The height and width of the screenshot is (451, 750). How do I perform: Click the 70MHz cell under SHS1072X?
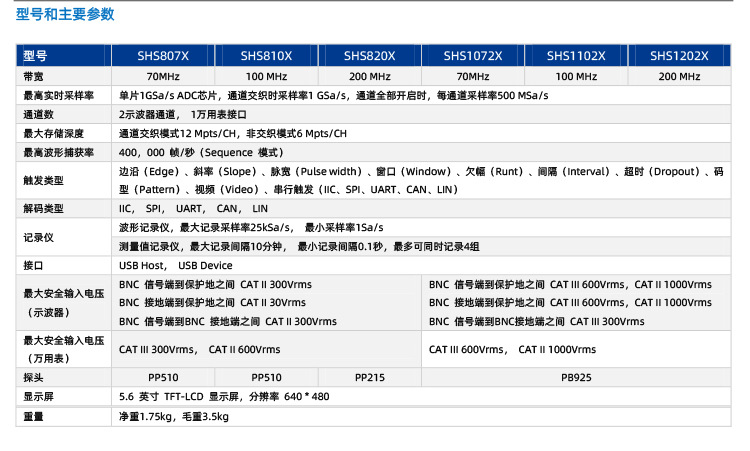click(x=473, y=77)
